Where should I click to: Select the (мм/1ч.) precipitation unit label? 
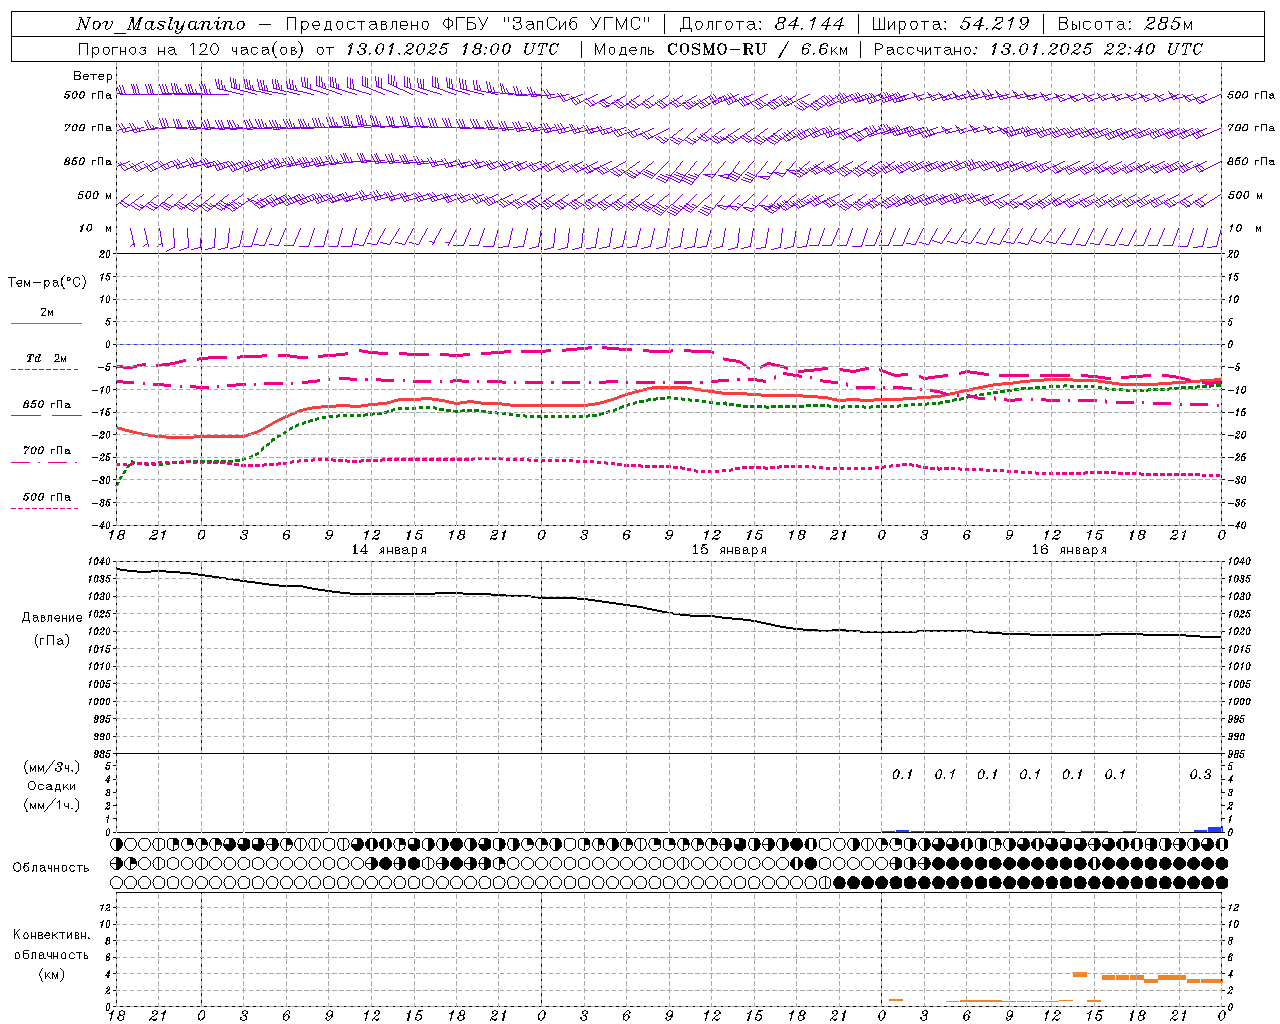pos(52,805)
